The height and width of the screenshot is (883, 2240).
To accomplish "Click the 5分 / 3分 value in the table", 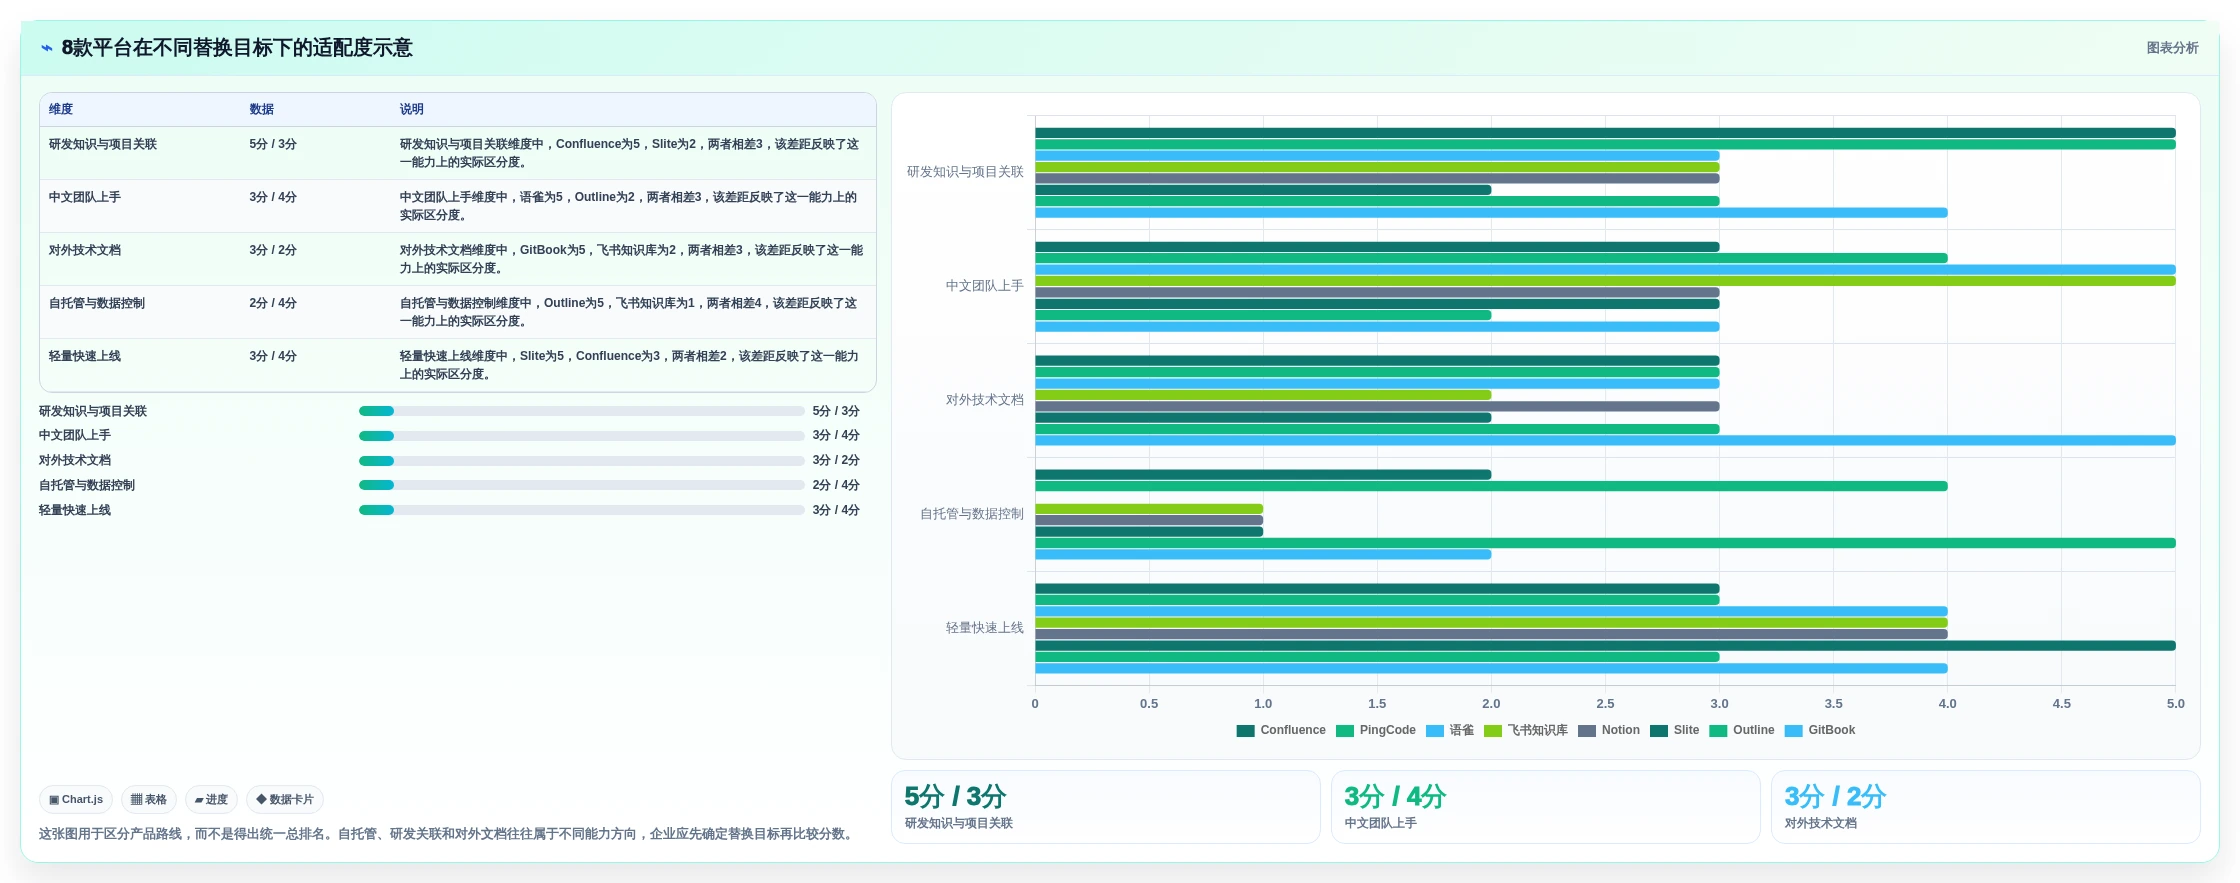I will click(273, 144).
